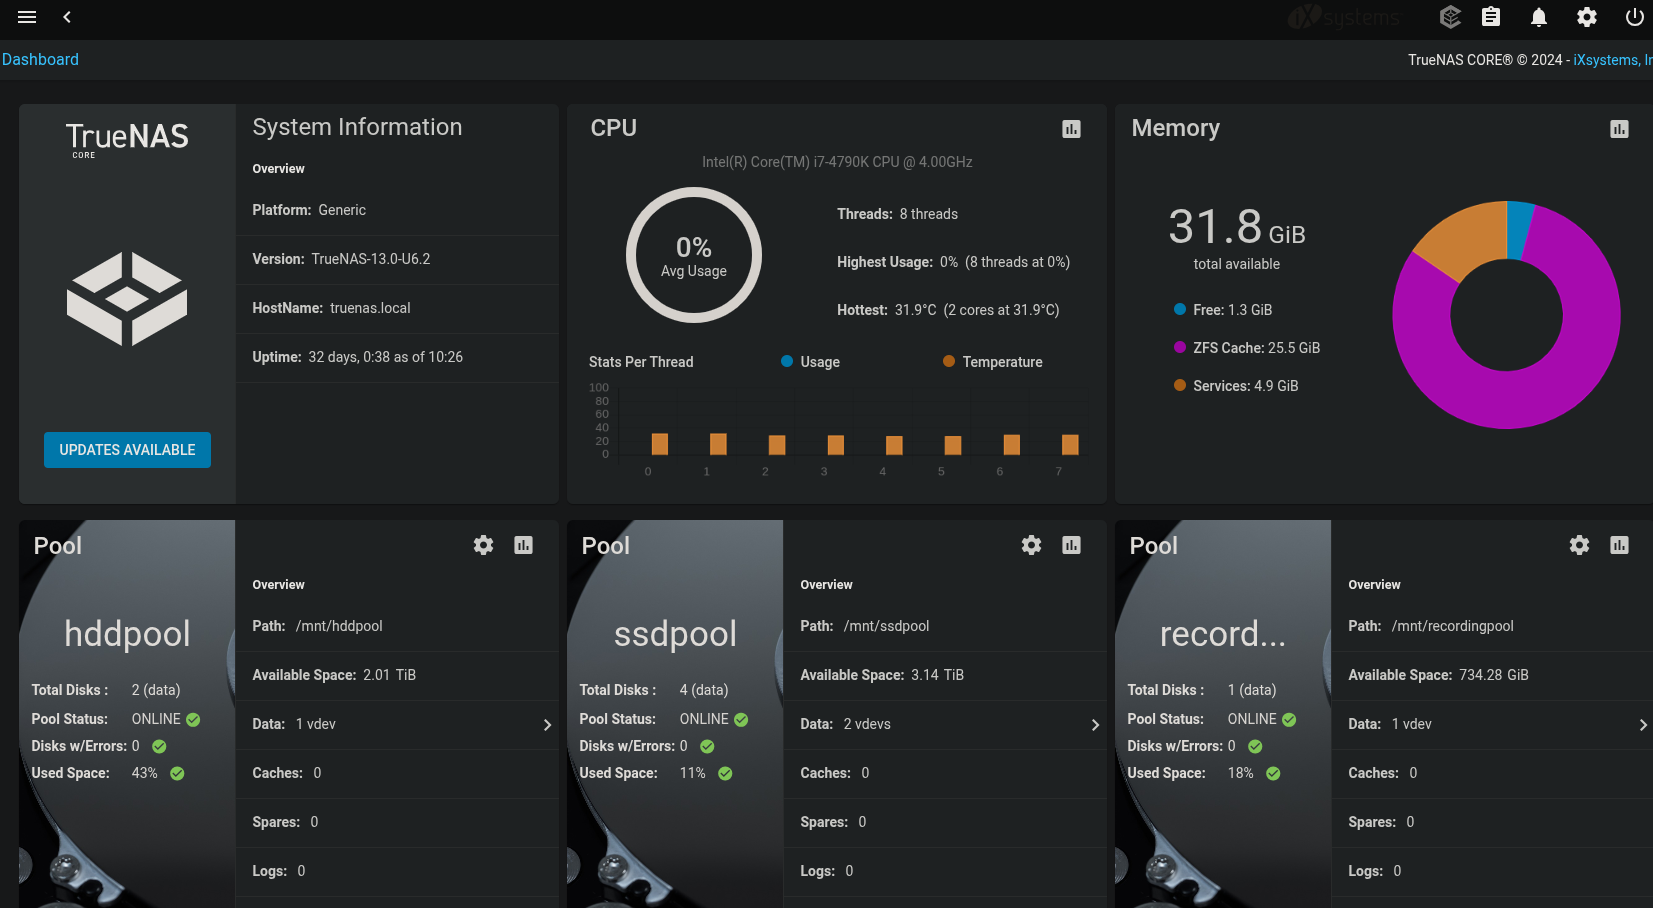This screenshot has width=1653, height=908.
Task: Click recordingpool Disks w/Errors checkmark
Action: (x=1255, y=747)
